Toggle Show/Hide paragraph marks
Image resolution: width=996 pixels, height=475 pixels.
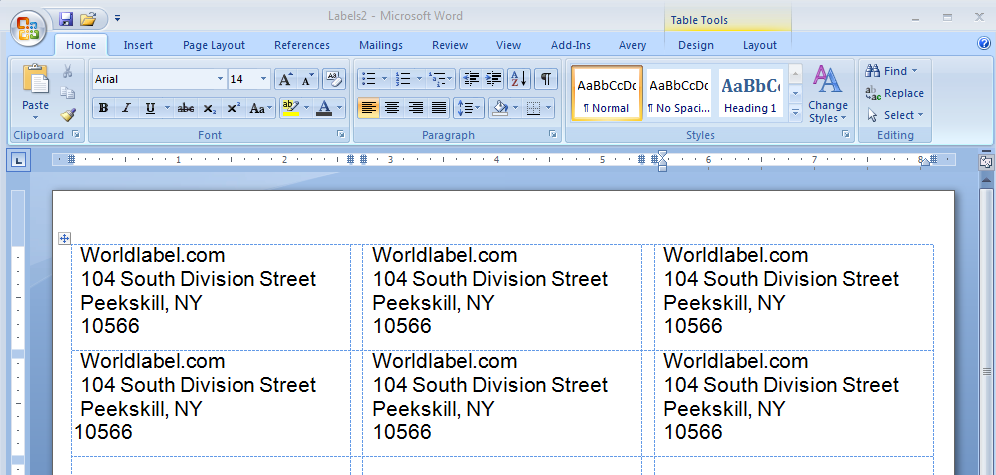(x=546, y=79)
